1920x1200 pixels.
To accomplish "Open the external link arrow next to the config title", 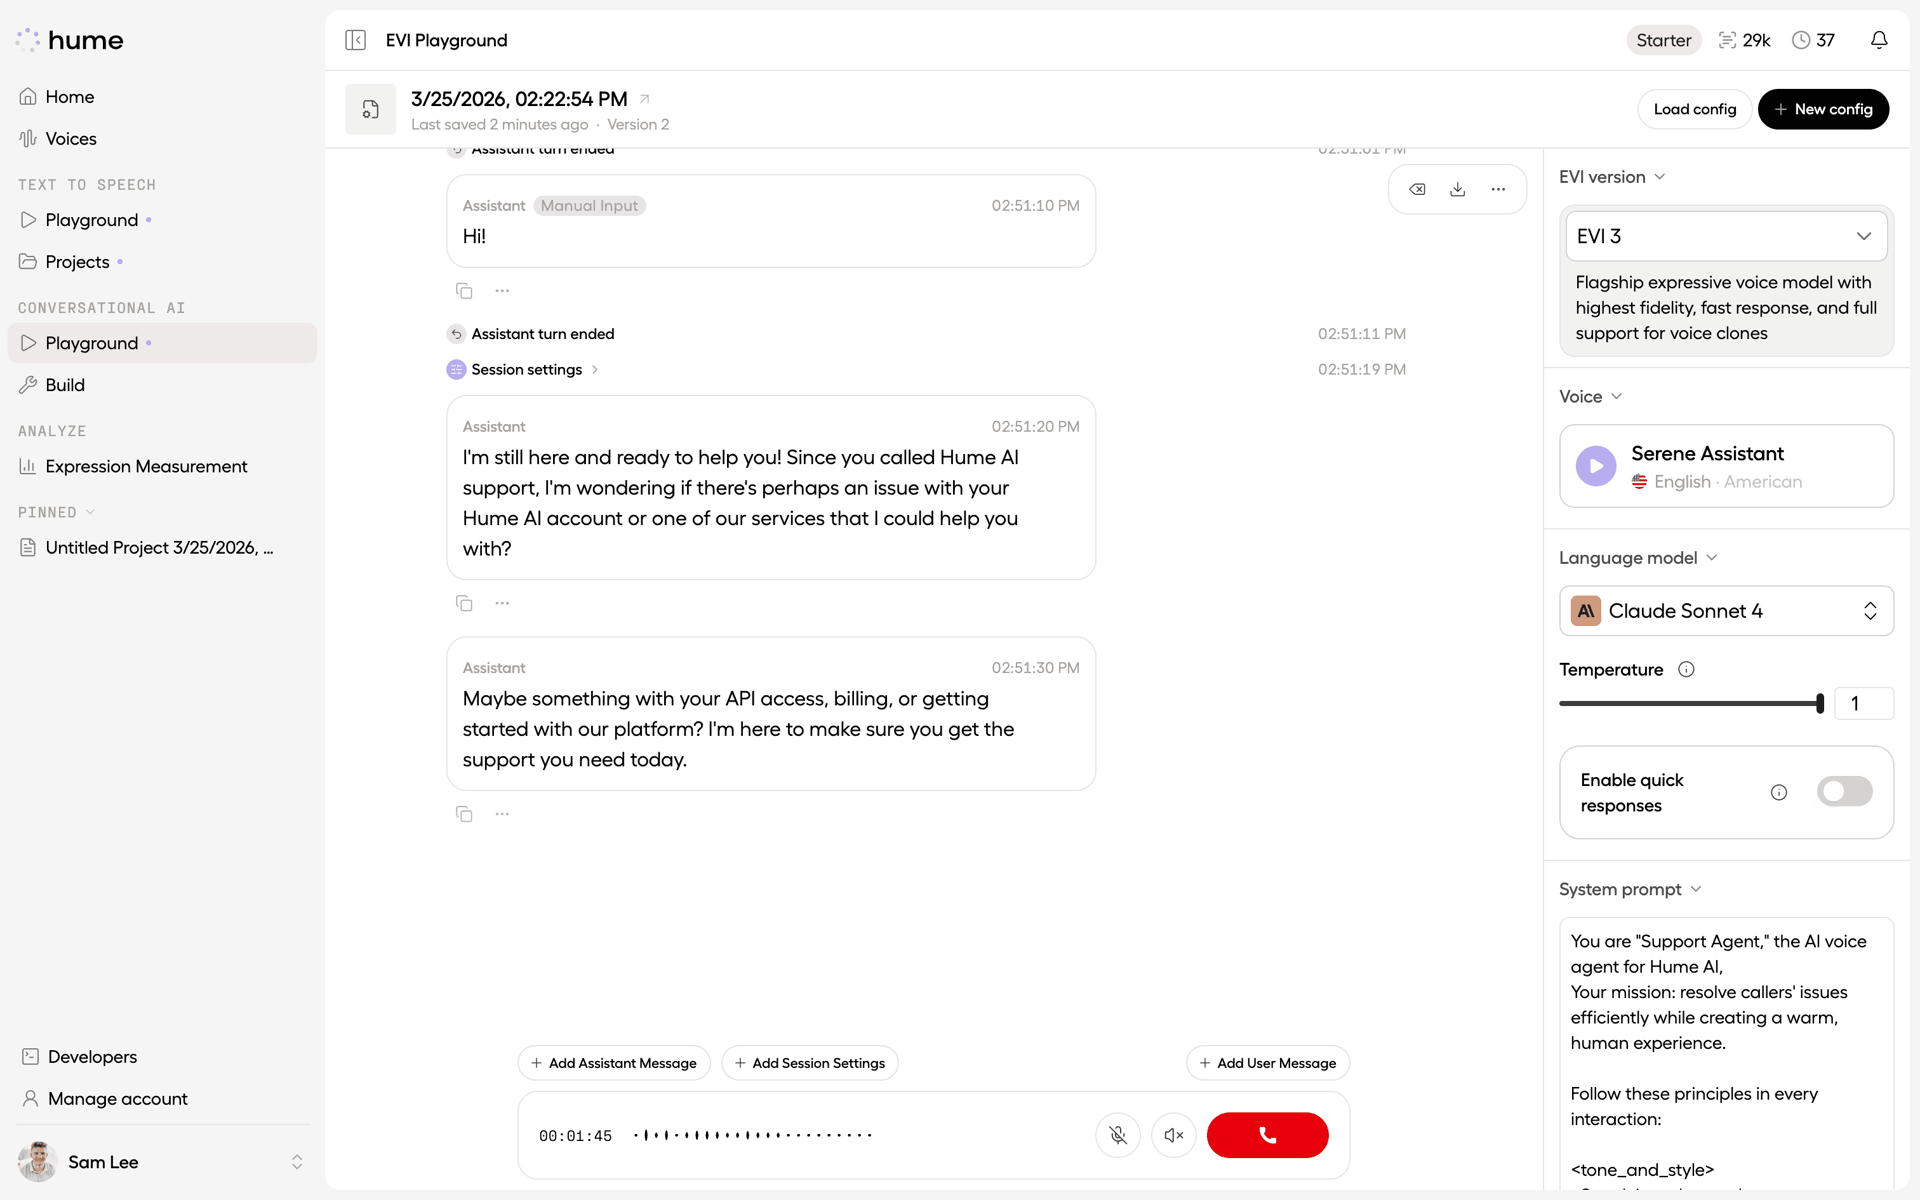I will click(645, 99).
